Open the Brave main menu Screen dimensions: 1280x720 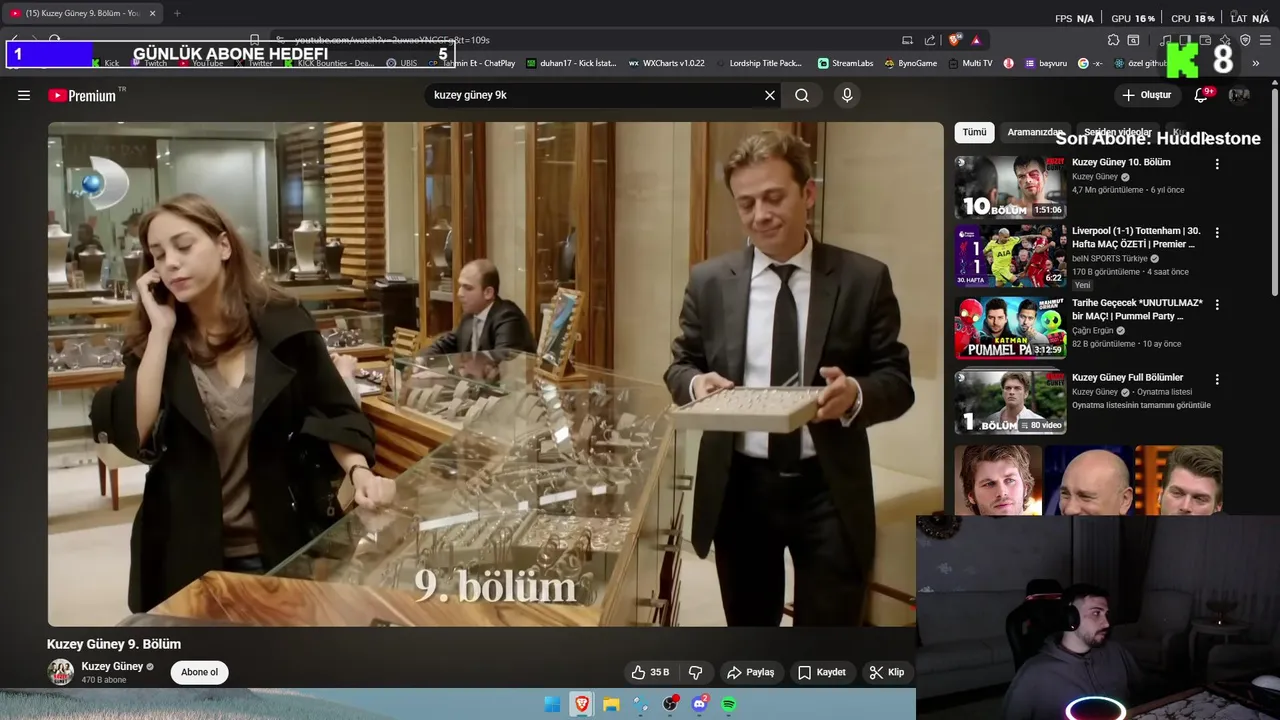[1266, 40]
